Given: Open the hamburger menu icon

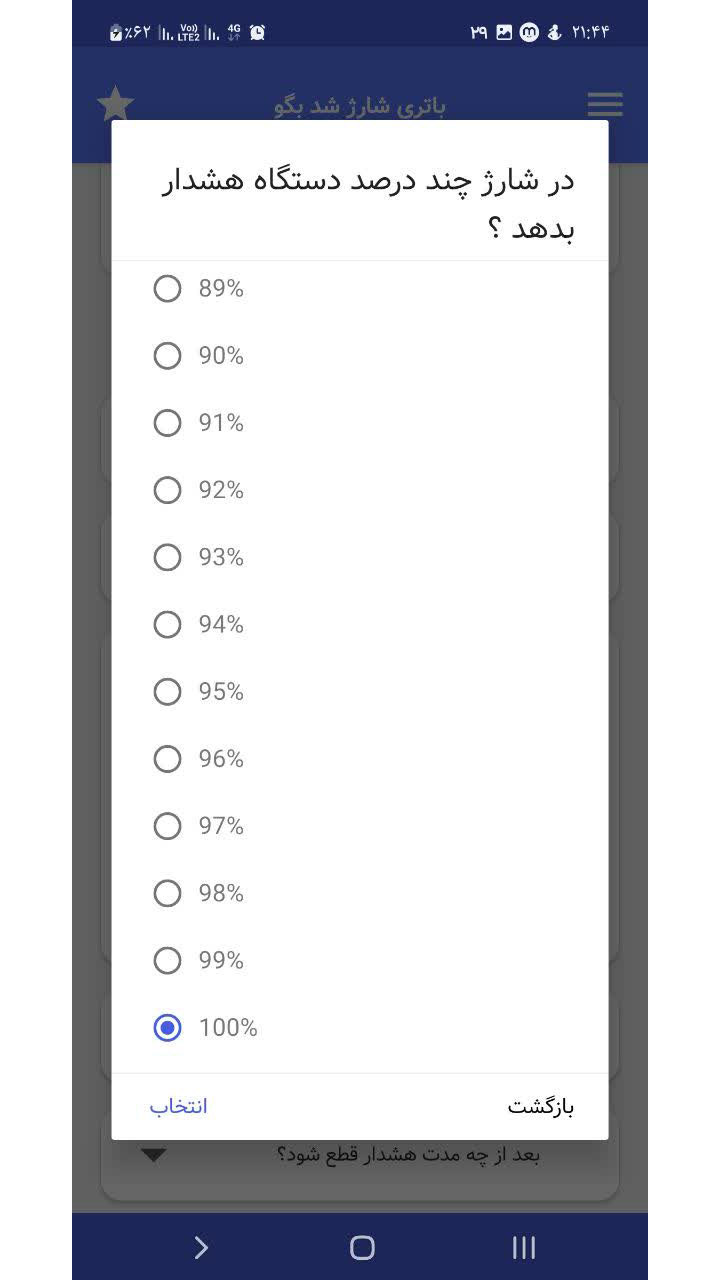Looking at the screenshot, I should point(605,104).
